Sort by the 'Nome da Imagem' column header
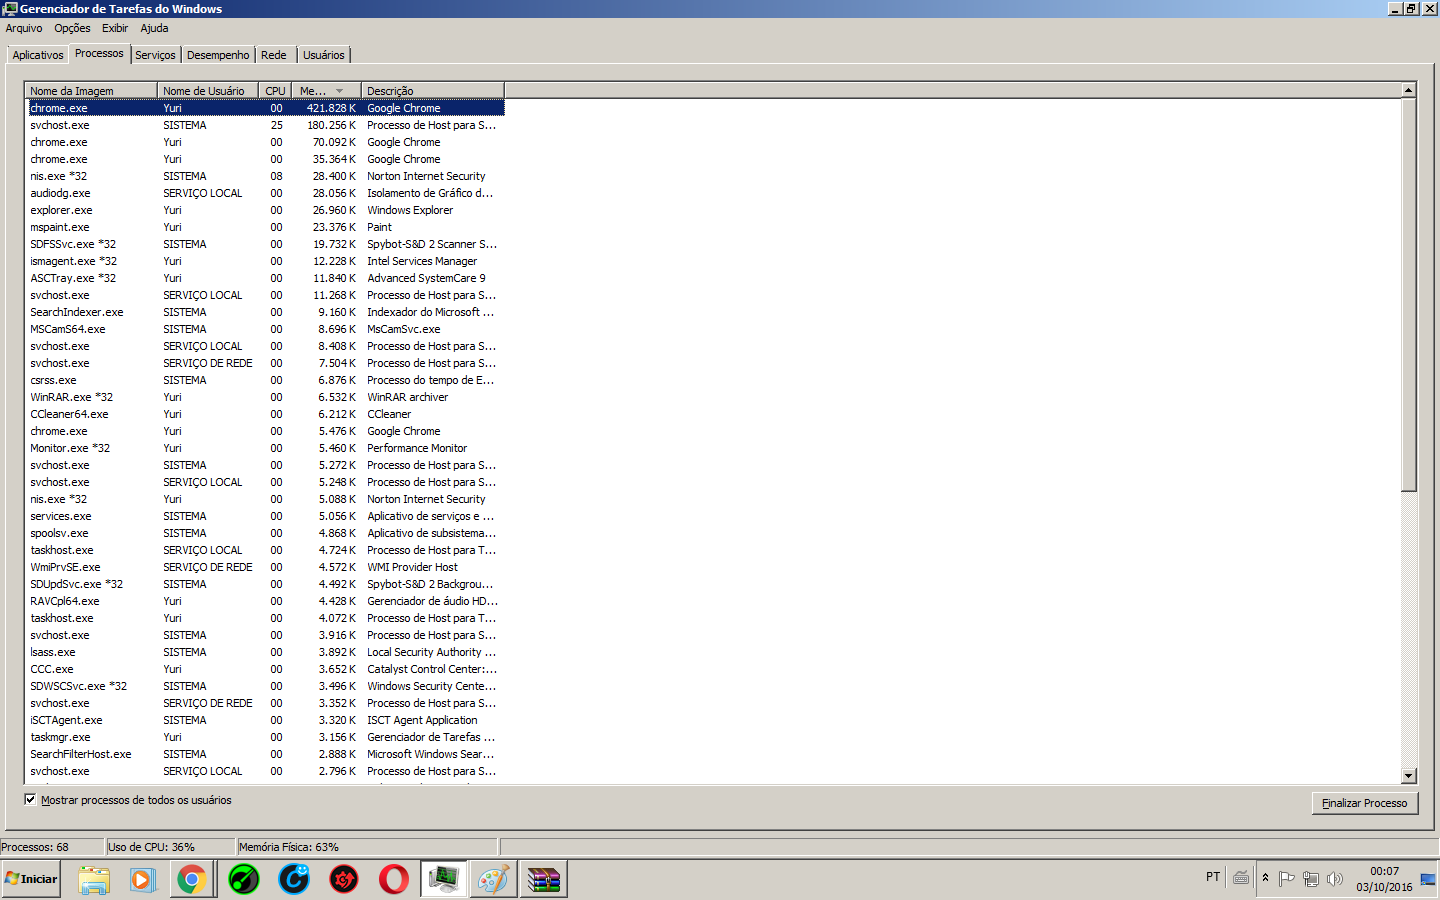Image resolution: width=1440 pixels, height=900 pixels. click(x=91, y=91)
